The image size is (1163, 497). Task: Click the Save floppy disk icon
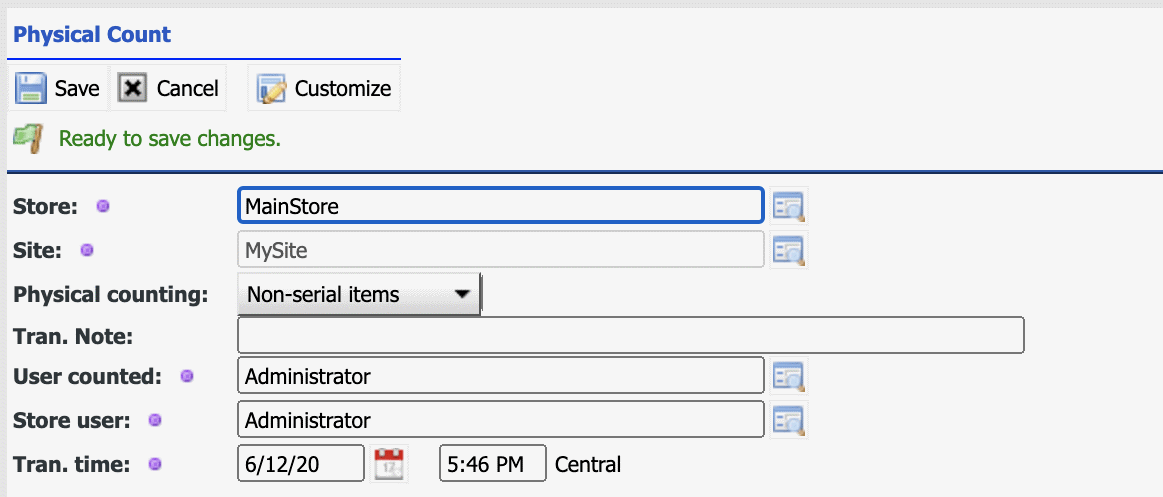[31, 88]
